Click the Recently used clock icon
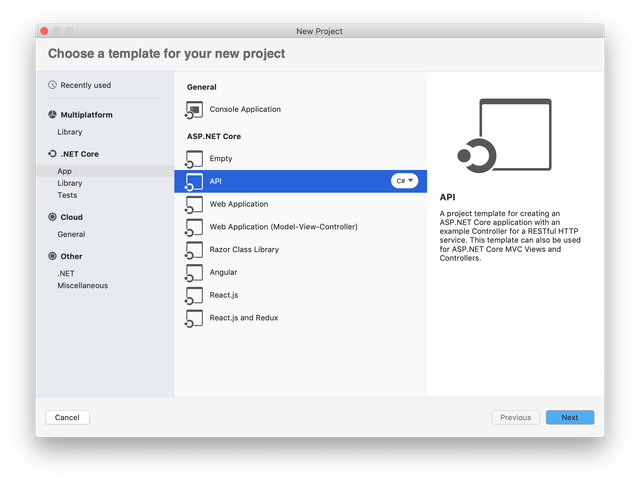This screenshot has height=484, width=640. pyautogui.click(x=52, y=86)
